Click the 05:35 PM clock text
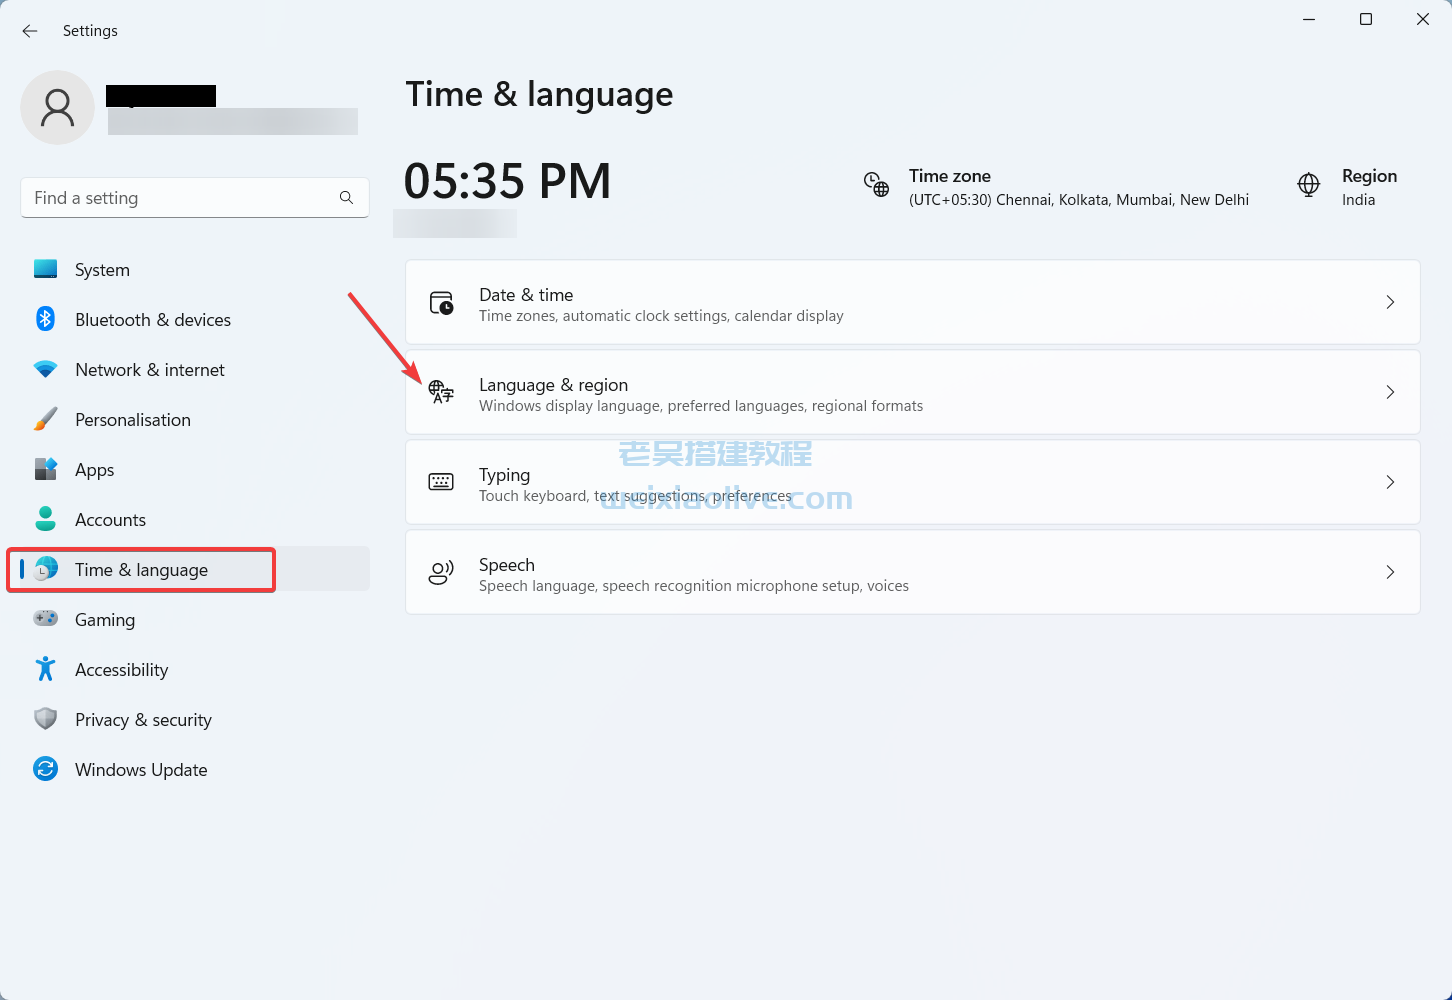 tap(507, 181)
